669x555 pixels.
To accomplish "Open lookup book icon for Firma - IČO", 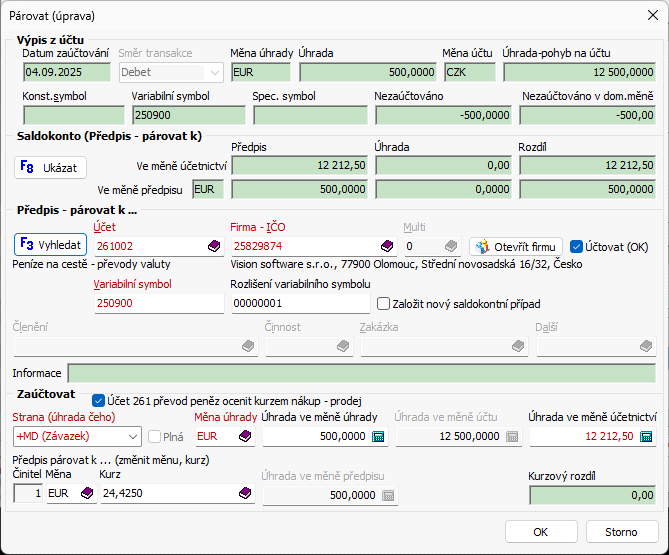I will 387,246.
